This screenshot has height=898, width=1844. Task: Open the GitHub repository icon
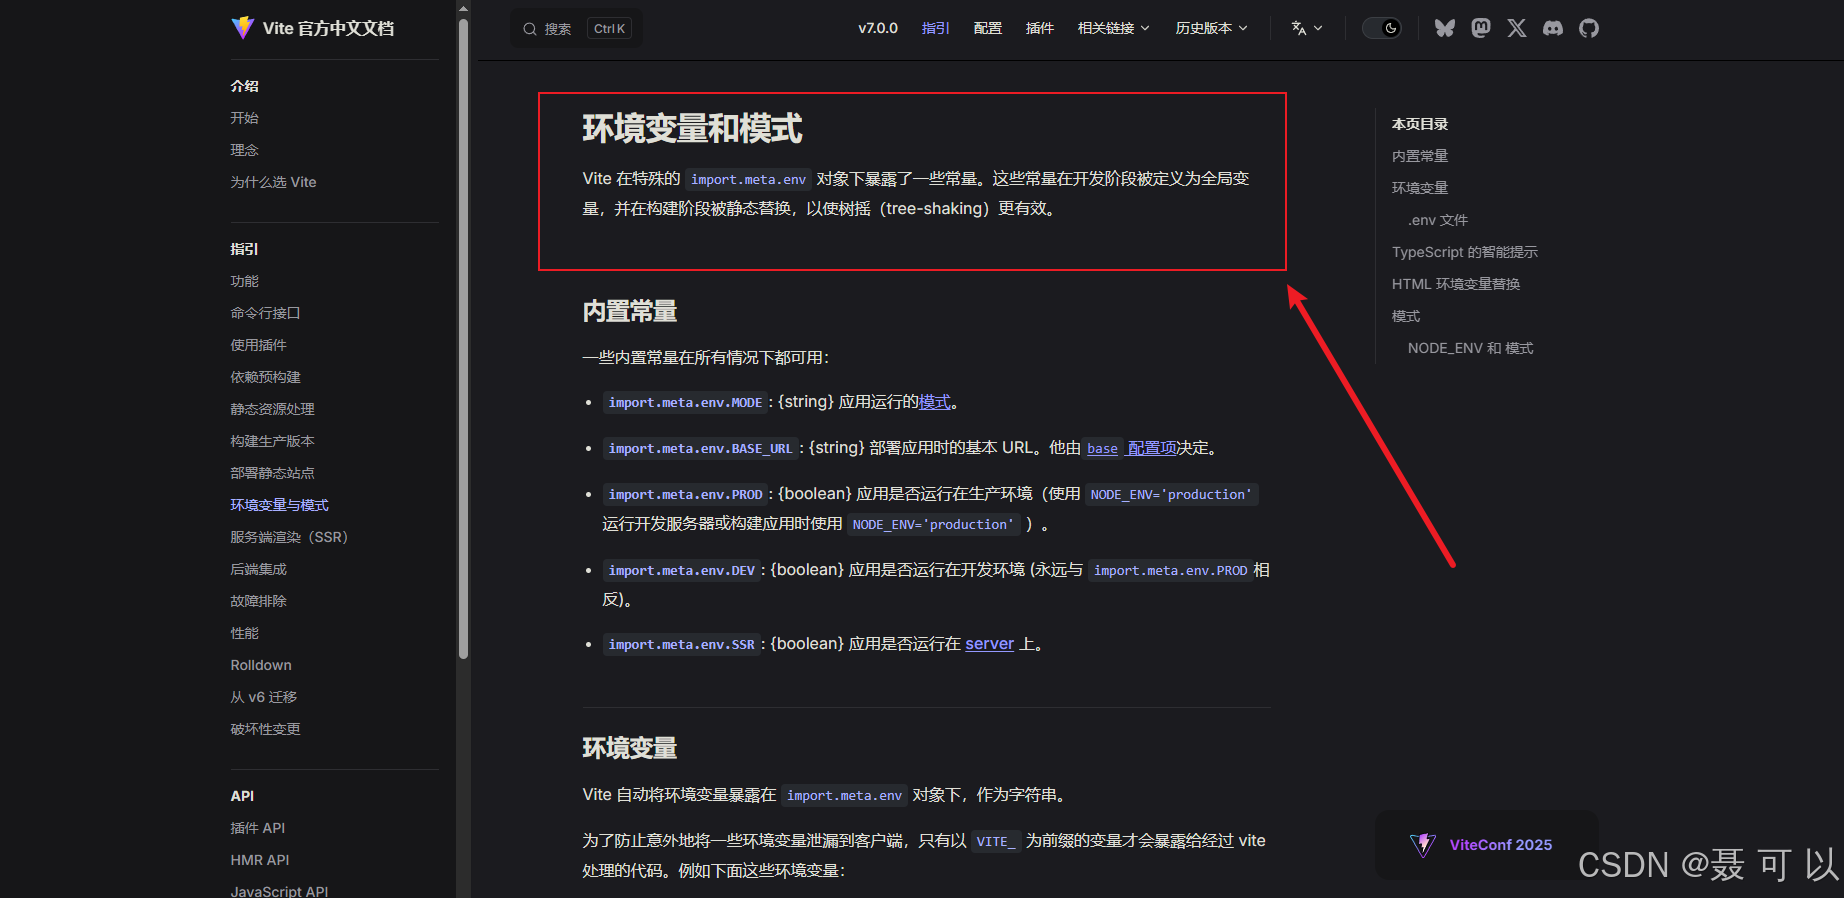[1589, 28]
